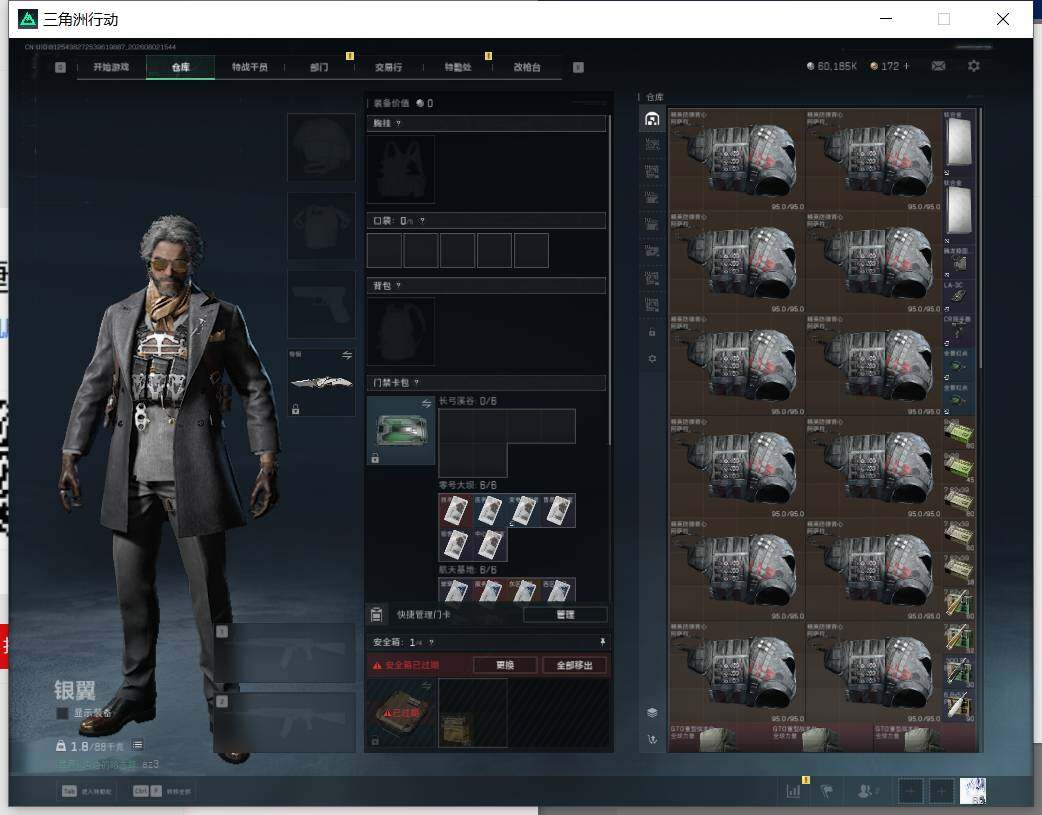This screenshot has height=815, width=1042.
Task: Swap the melee knife via arrows icon
Action: (346, 356)
